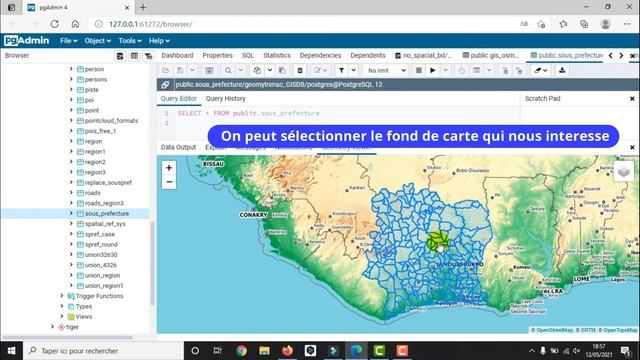Click the Commit transaction icon
This screenshot has width=640, height=360.
point(505,70)
